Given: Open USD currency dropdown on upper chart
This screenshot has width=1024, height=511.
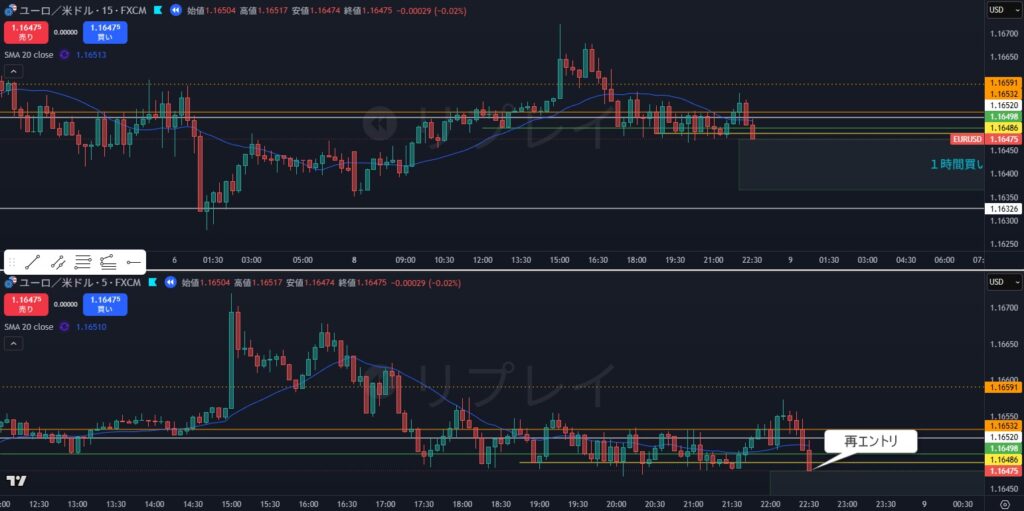Looking at the screenshot, I should (1001, 10).
